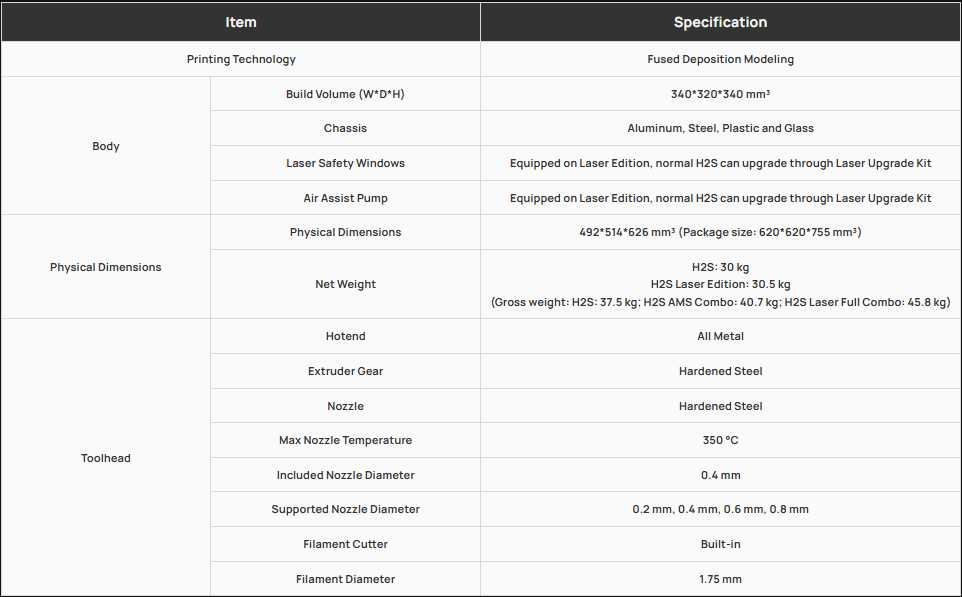Click the Net Weight label
Screen dimensions: 962x597
click(x=345, y=284)
